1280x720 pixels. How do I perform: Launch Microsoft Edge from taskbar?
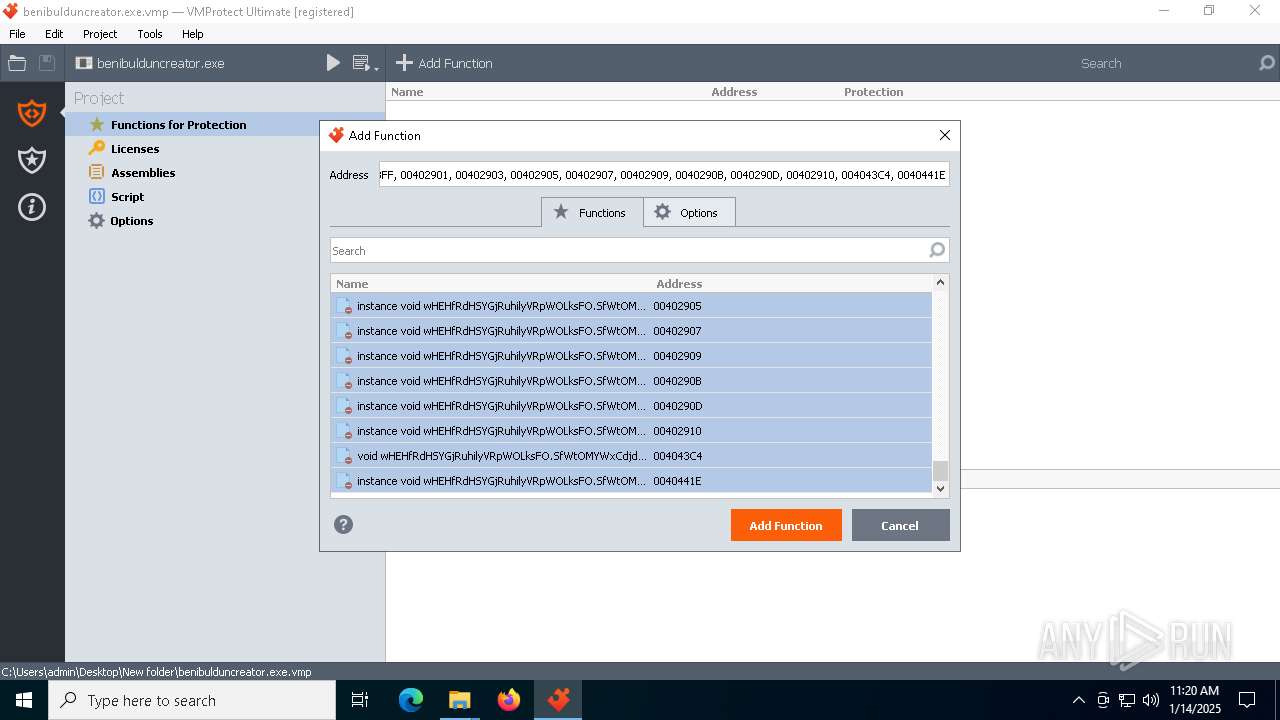click(x=411, y=701)
